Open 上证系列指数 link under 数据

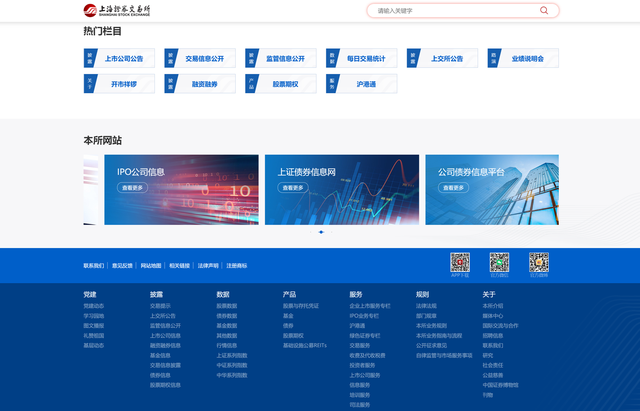pos(232,355)
